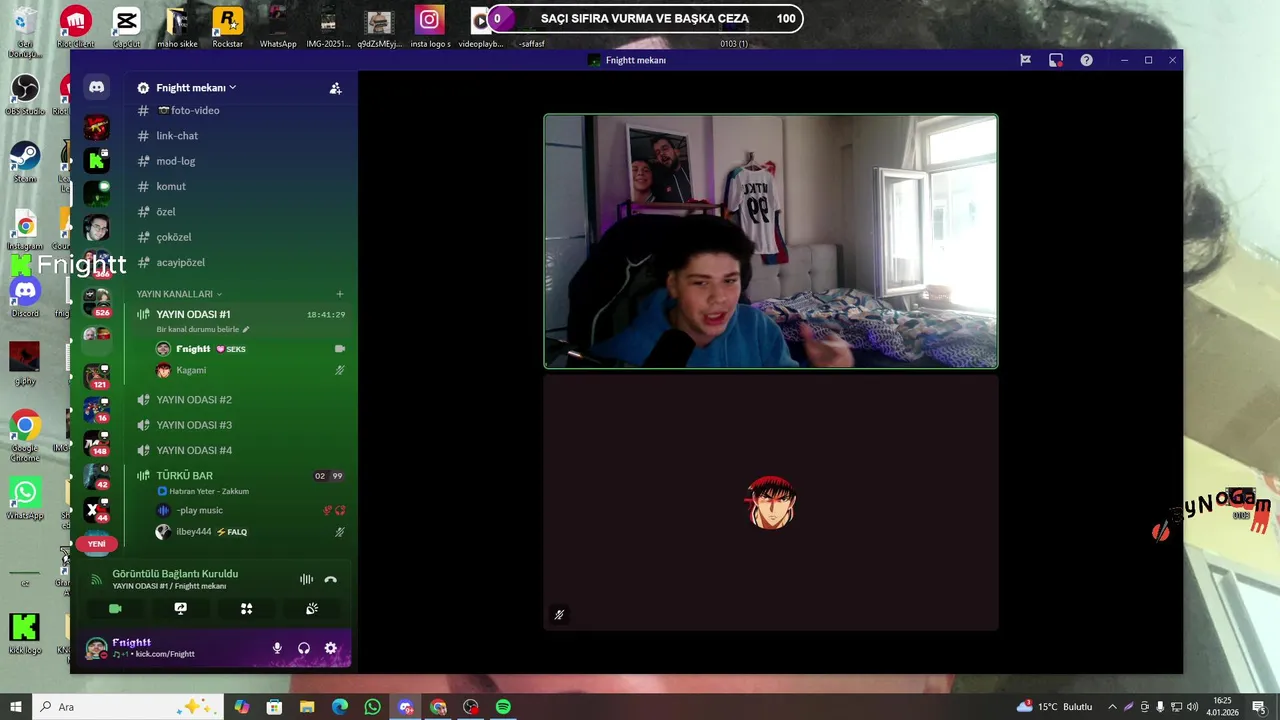Select user Kagami in voice channel
The width and height of the screenshot is (1280, 720).
click(191, 370)
